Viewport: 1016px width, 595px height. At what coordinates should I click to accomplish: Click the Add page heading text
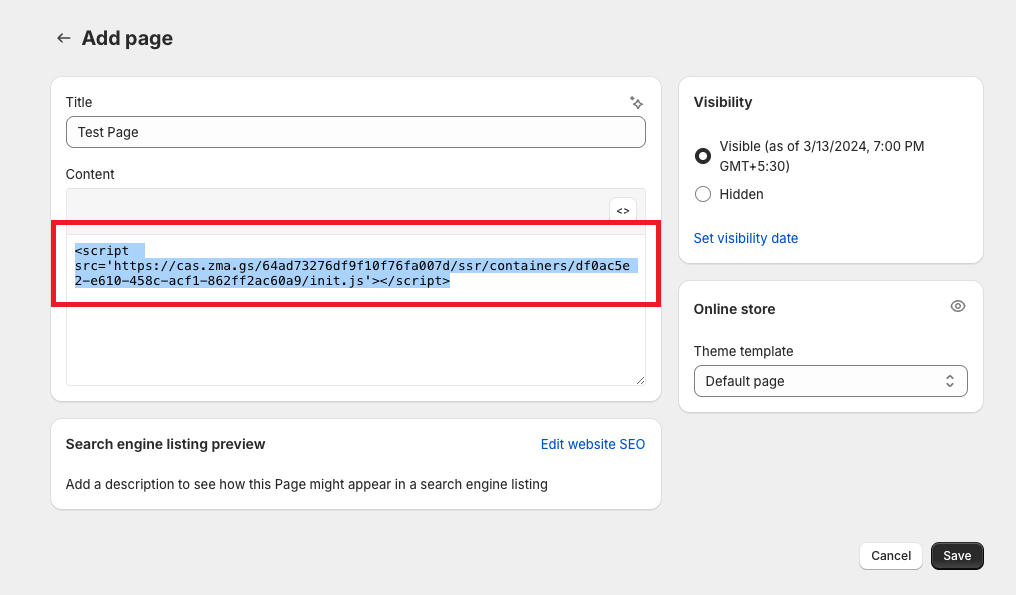point(127,38)
